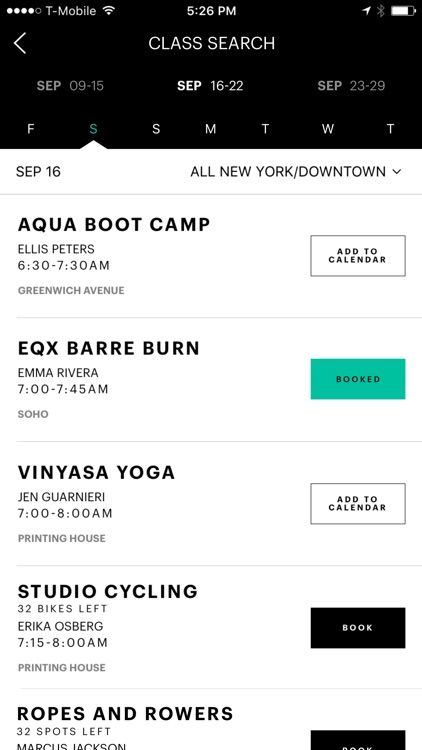Book the Ropes and Rowers class
This screenshot has height=750, width=422.
pyautogui.click(x=358, y=740)
